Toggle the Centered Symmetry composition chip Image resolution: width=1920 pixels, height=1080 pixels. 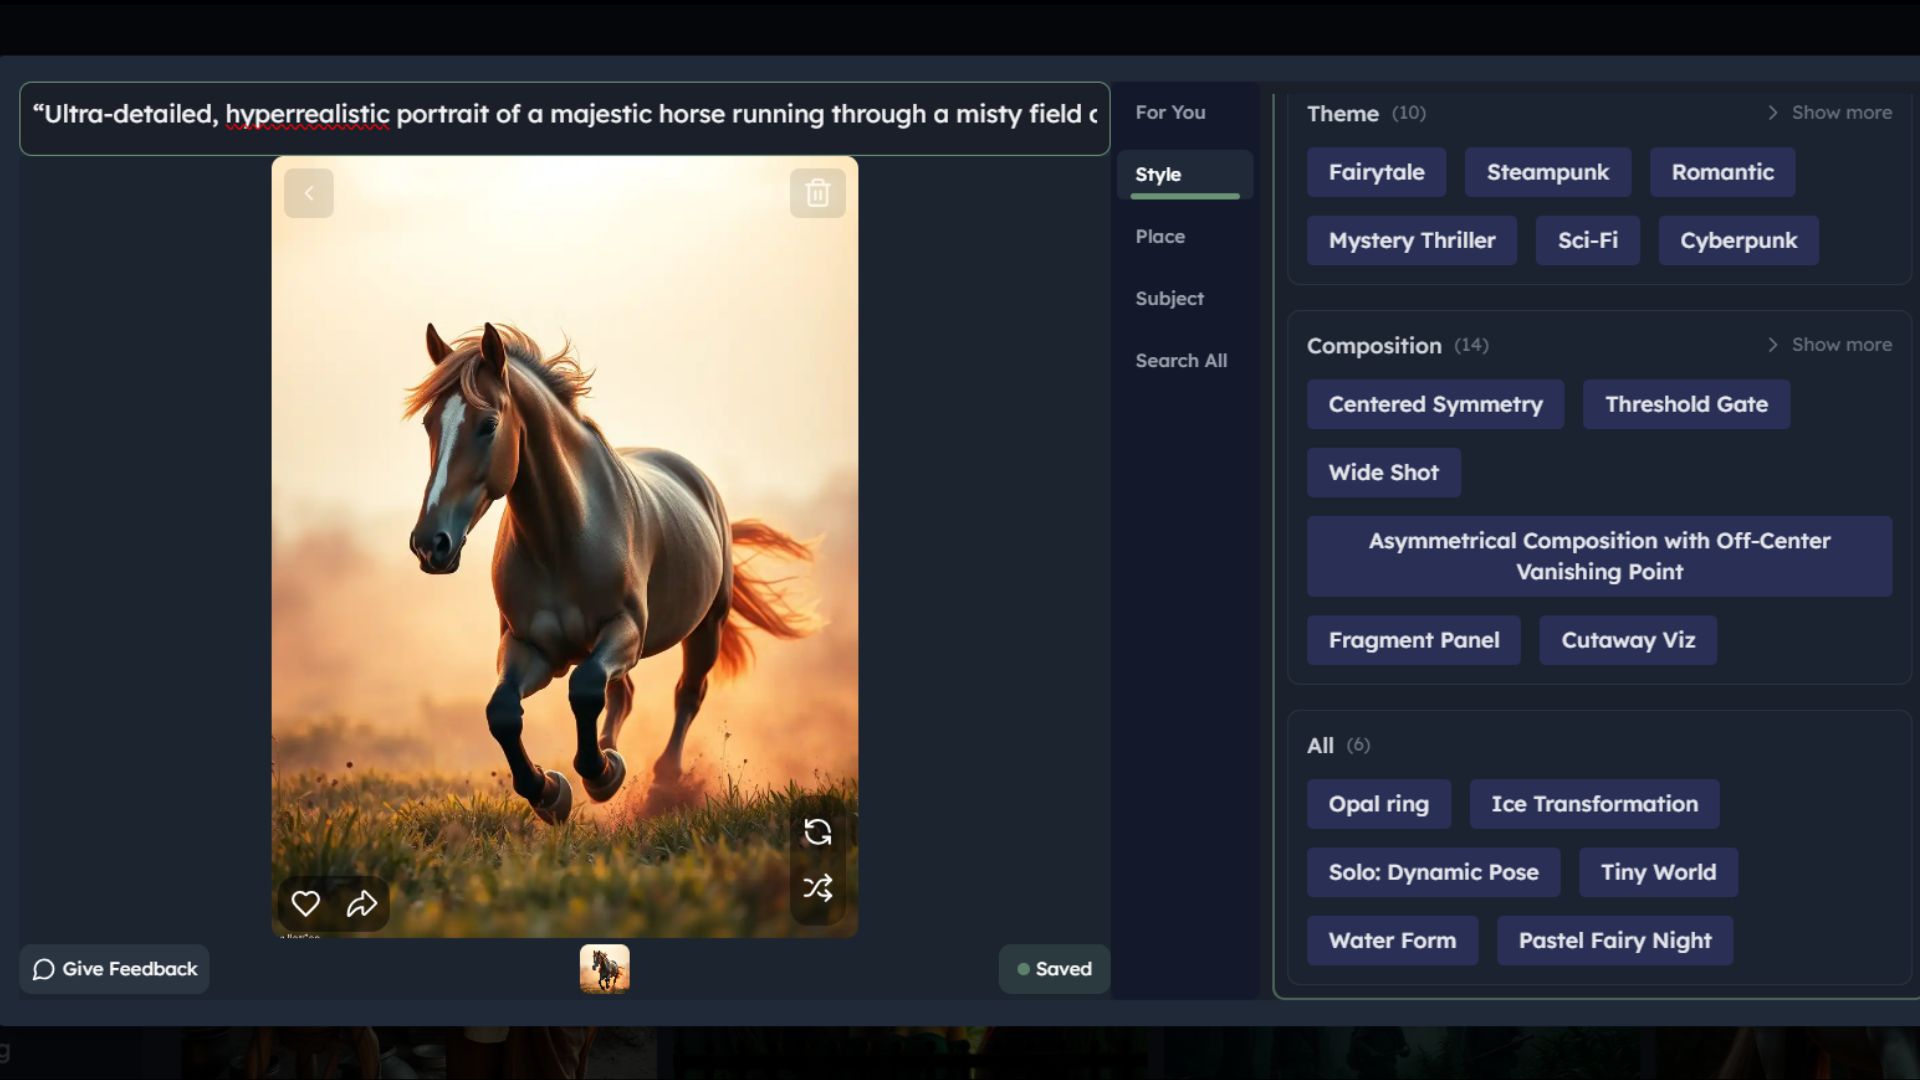1435,404
